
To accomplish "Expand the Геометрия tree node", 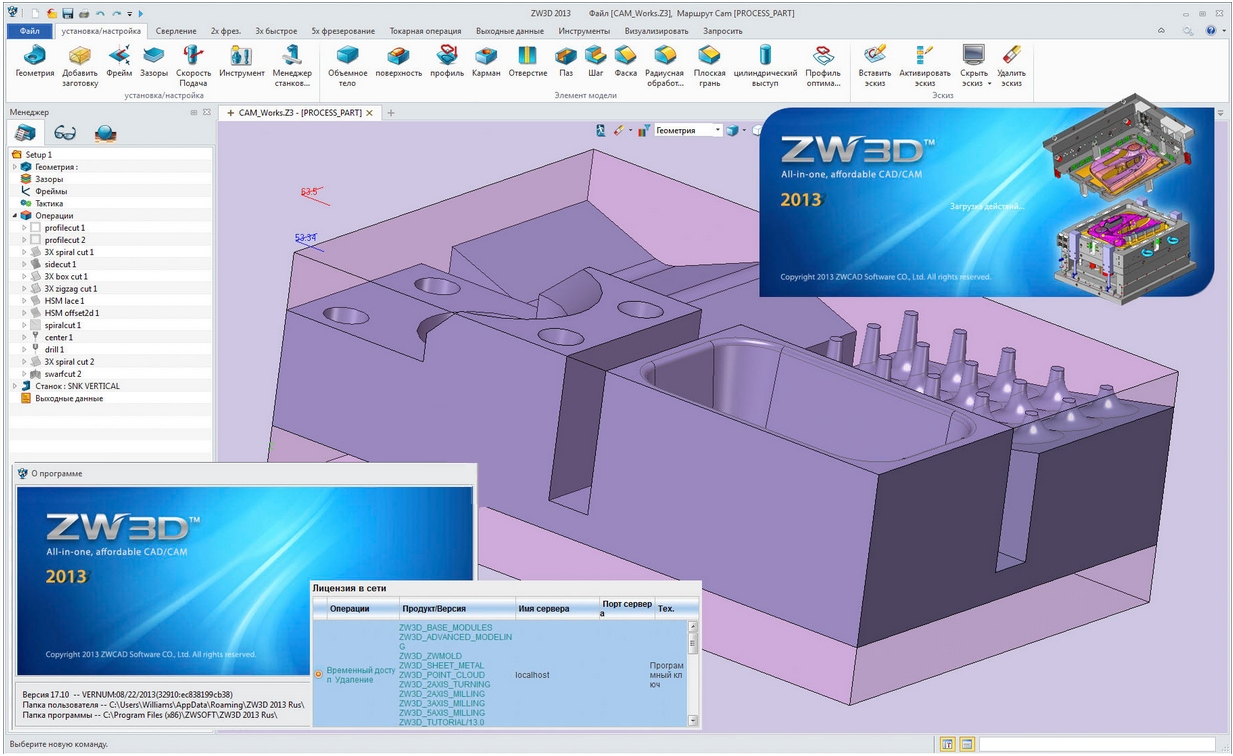I will [14, 167].
